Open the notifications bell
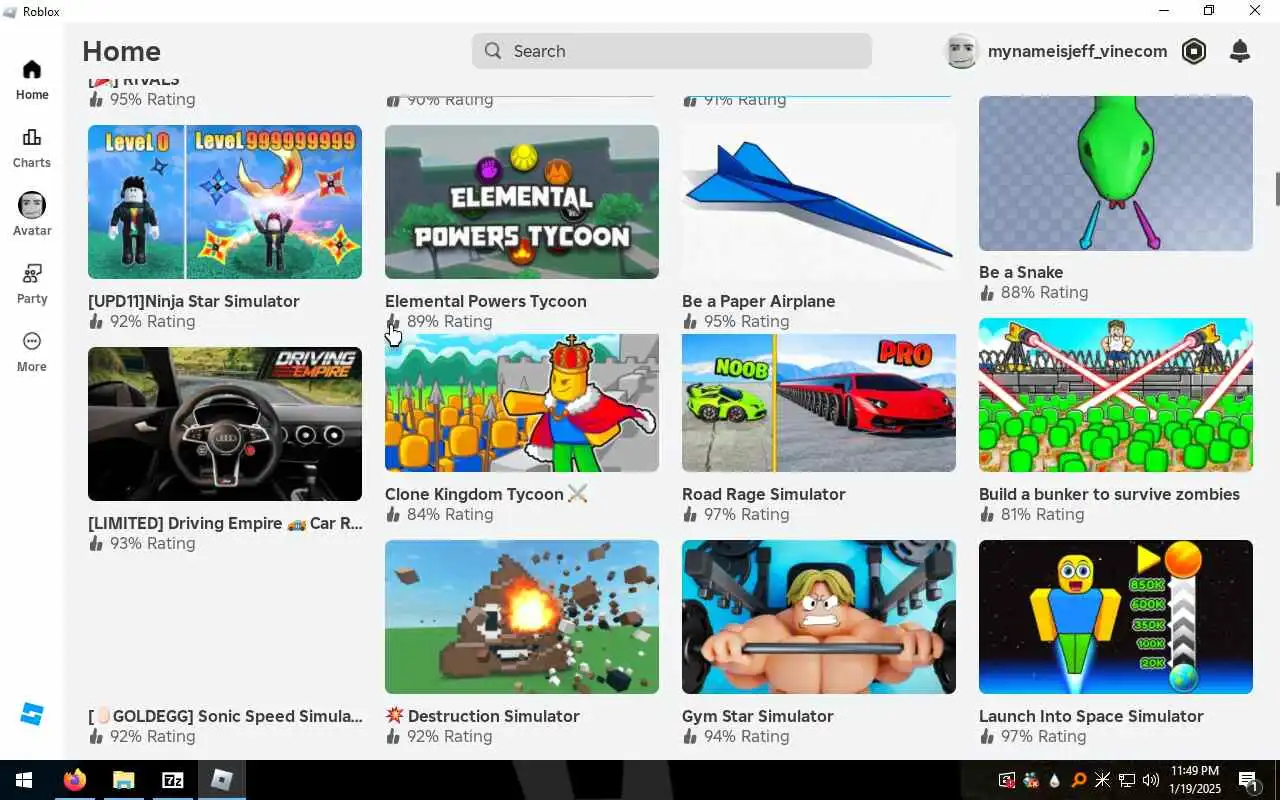Image resolution: width=1280 pixels, height=800 pixels. tap(1240, 51)
